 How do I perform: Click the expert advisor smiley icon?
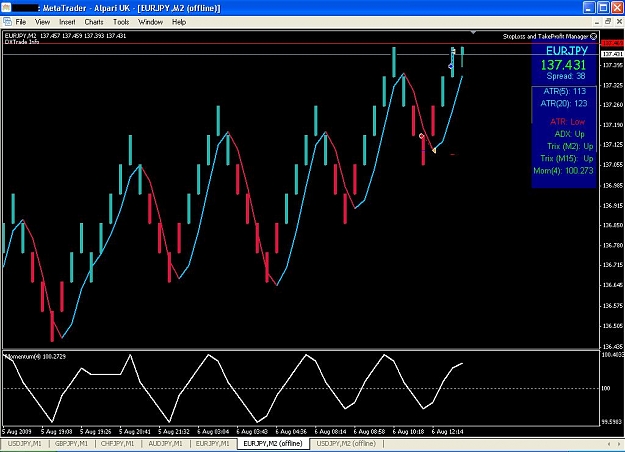(594, 36)
